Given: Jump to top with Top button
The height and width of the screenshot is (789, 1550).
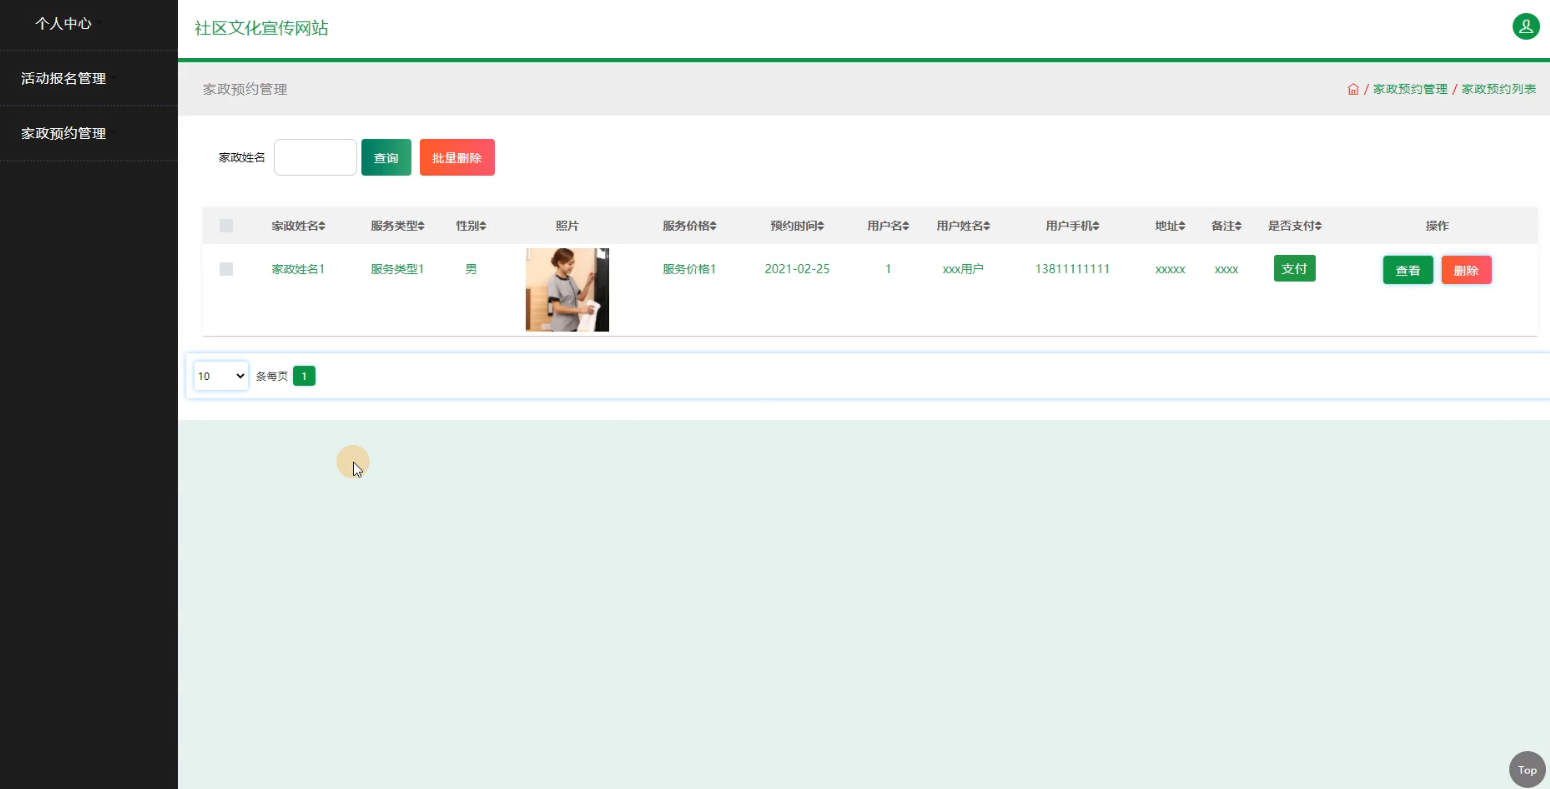Looking at the screenshot, I should [x=1527, y=770].
